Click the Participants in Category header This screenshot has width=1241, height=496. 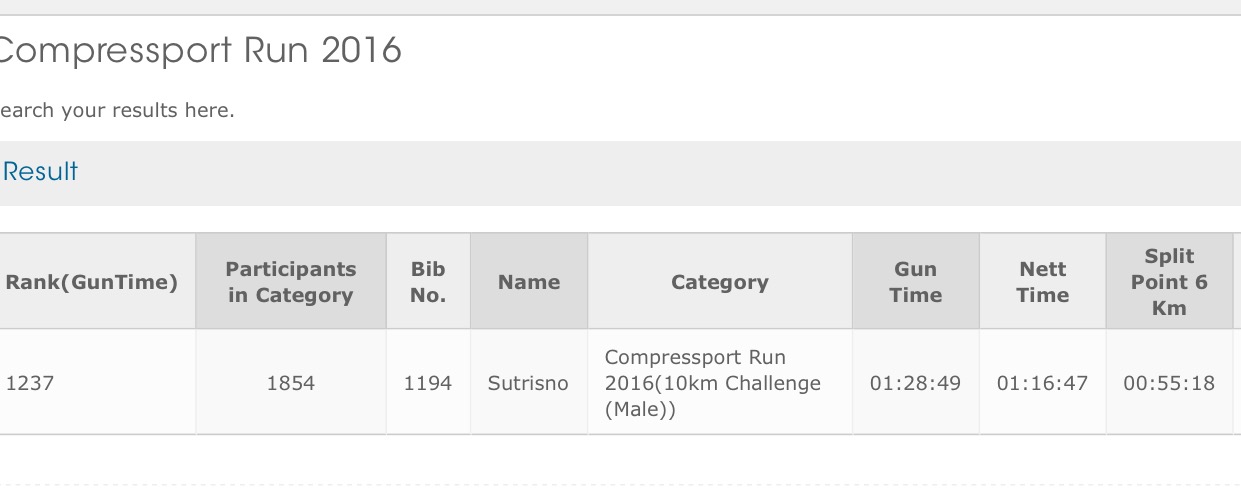pyautogui.click(x=291, y=282)
